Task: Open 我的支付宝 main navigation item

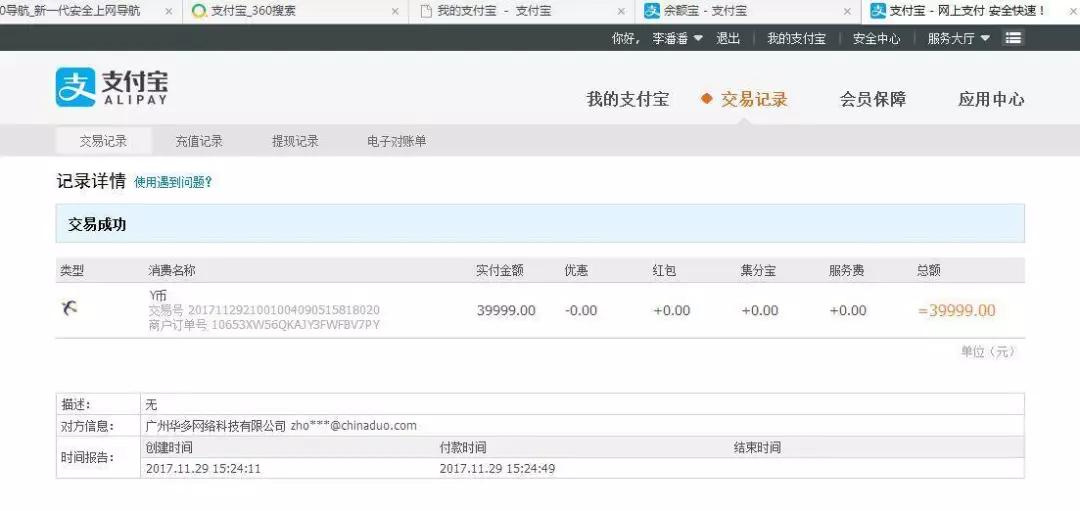Action: tap(627, 99)
